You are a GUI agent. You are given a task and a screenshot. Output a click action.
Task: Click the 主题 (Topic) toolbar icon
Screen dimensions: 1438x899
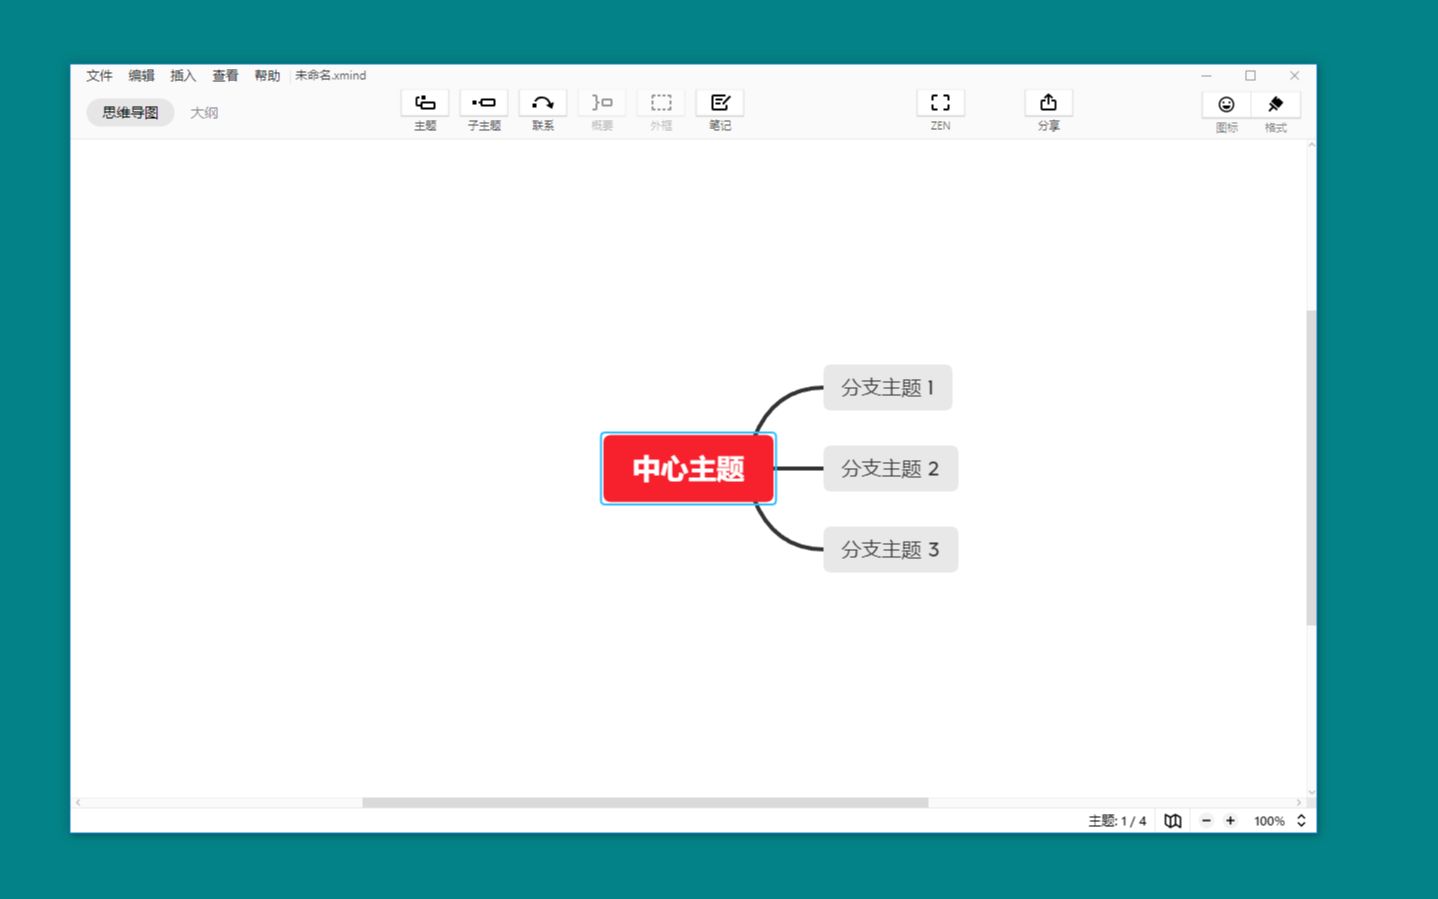coord(425,103)
